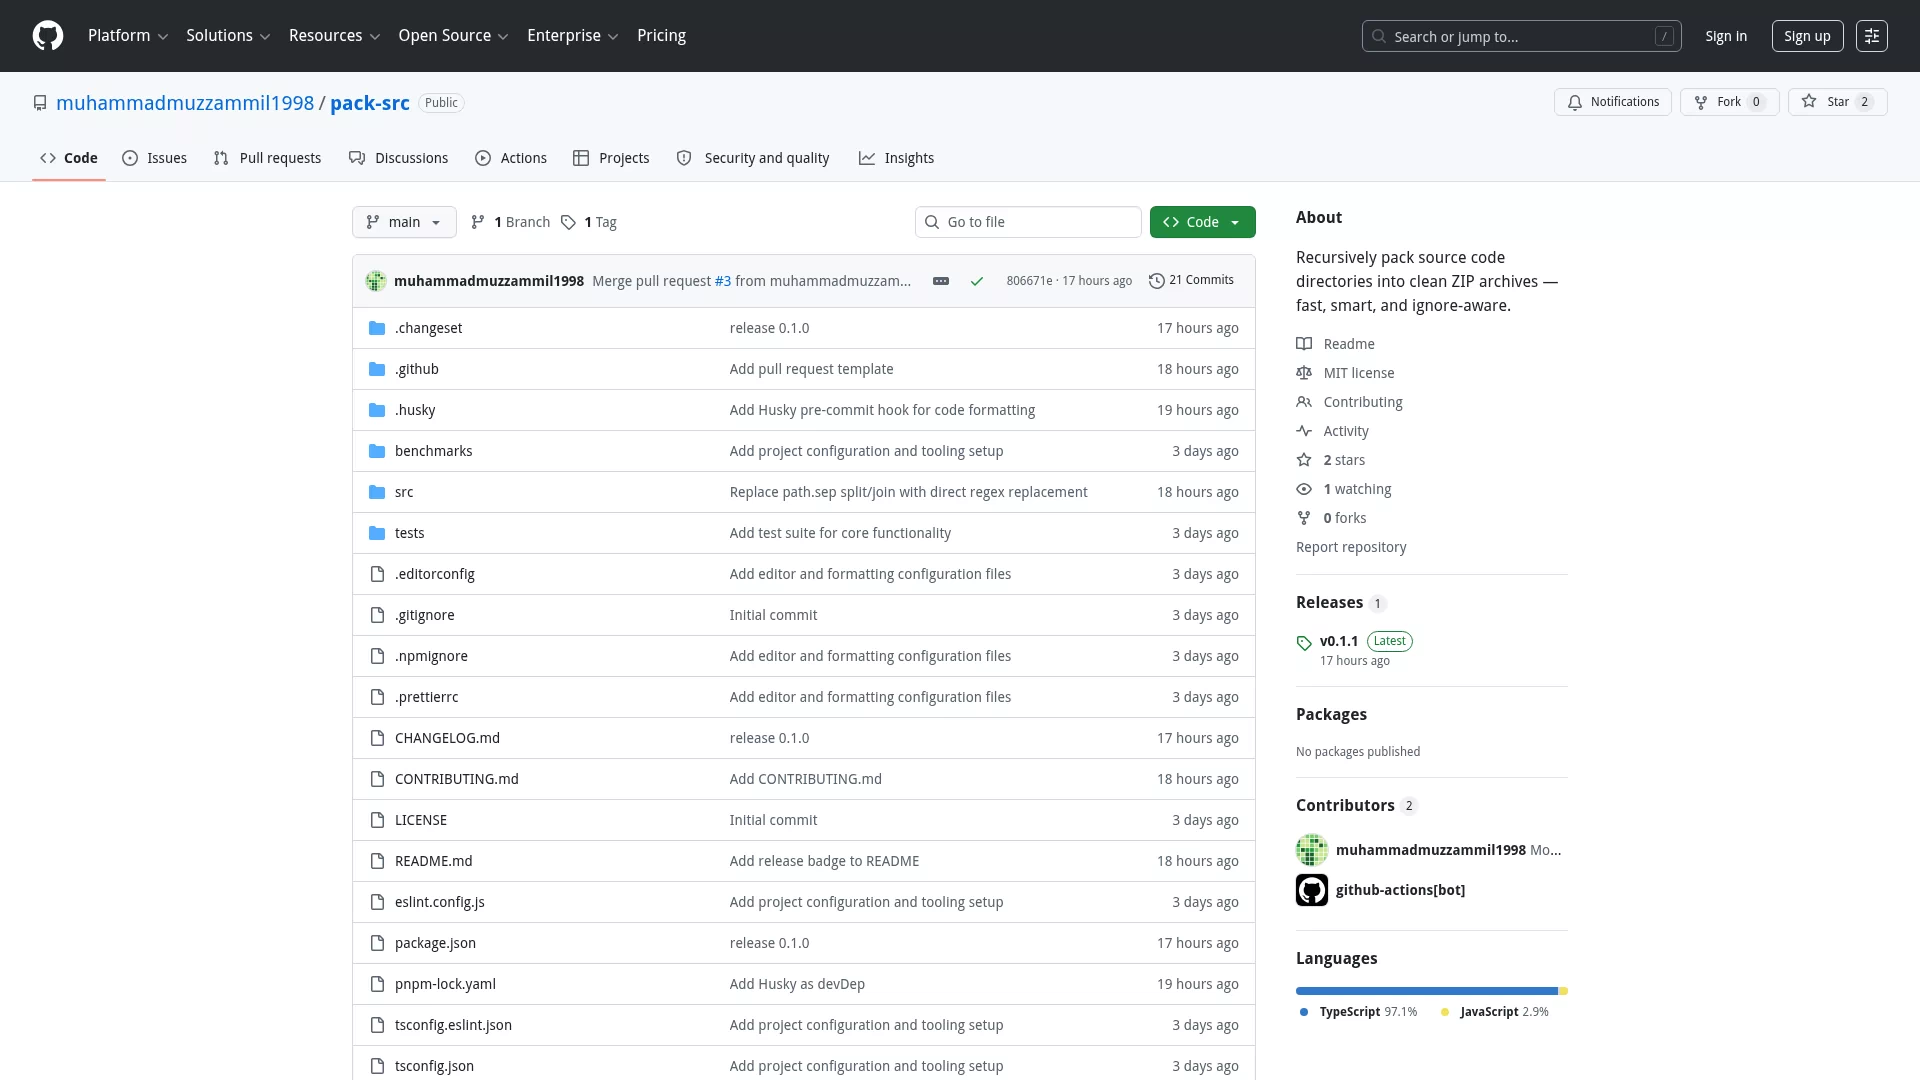
Task: Switch to the Actions tab
Action: 511,158
